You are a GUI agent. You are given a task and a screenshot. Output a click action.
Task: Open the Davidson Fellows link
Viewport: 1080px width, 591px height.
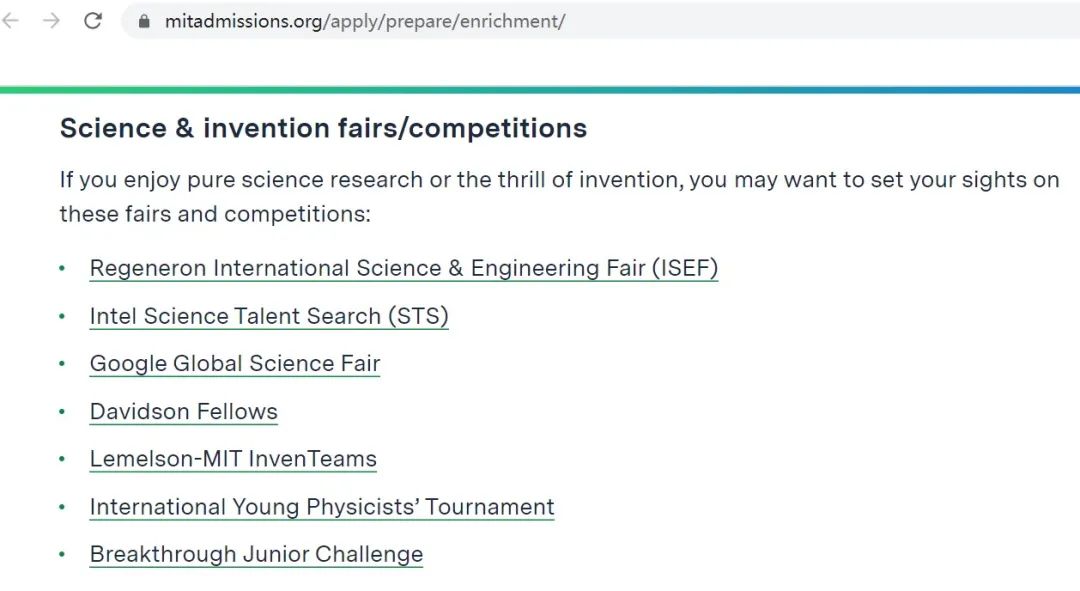184,411
